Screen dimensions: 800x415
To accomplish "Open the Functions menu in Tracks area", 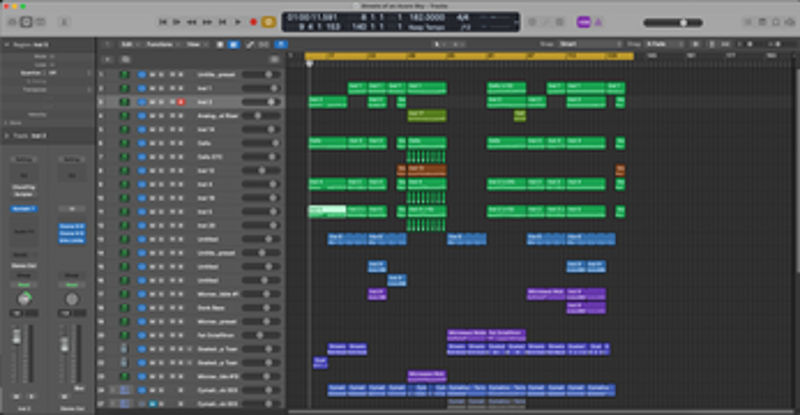I will tap(162, 44).
